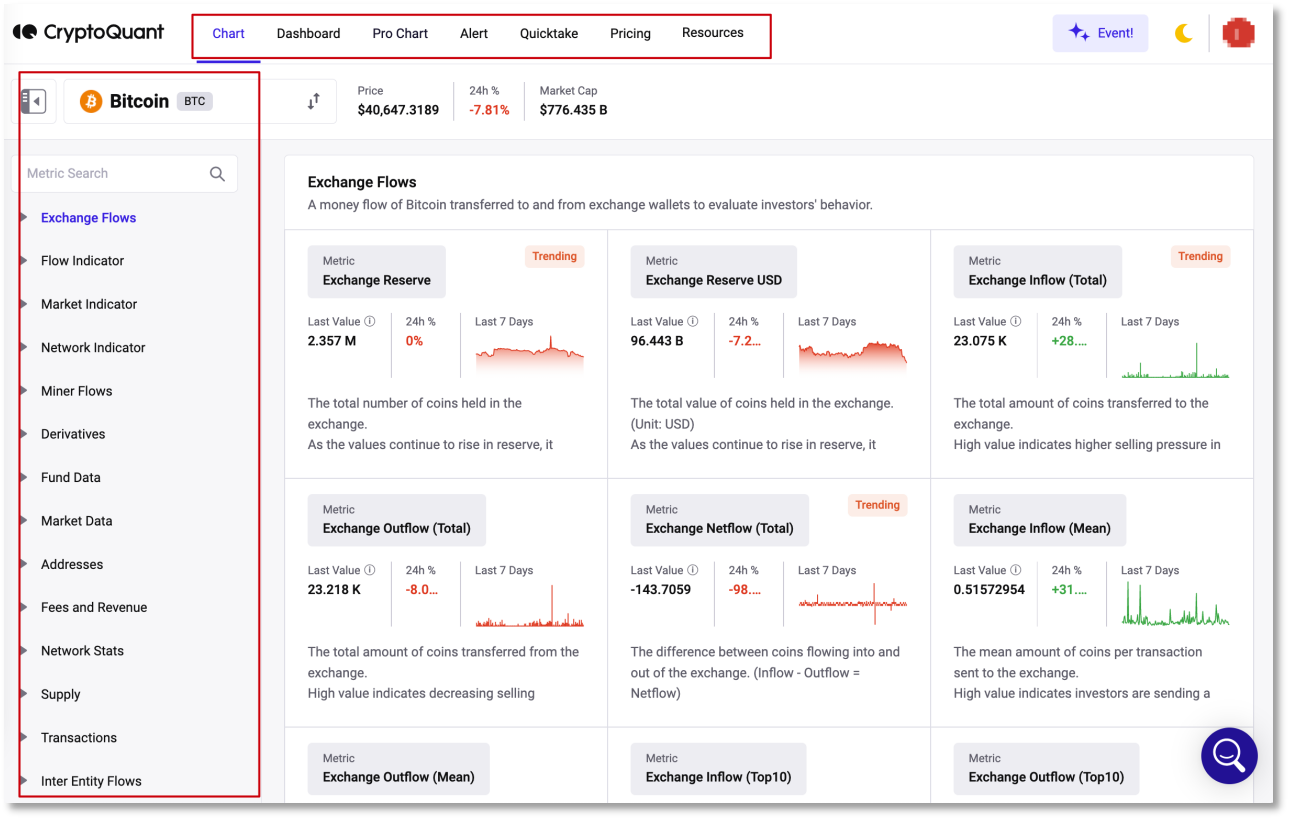Image resolution: width=1290 pixels, height=819 pixels.
Task: Click the 24h change -7.81%
Action: point(489,110)
